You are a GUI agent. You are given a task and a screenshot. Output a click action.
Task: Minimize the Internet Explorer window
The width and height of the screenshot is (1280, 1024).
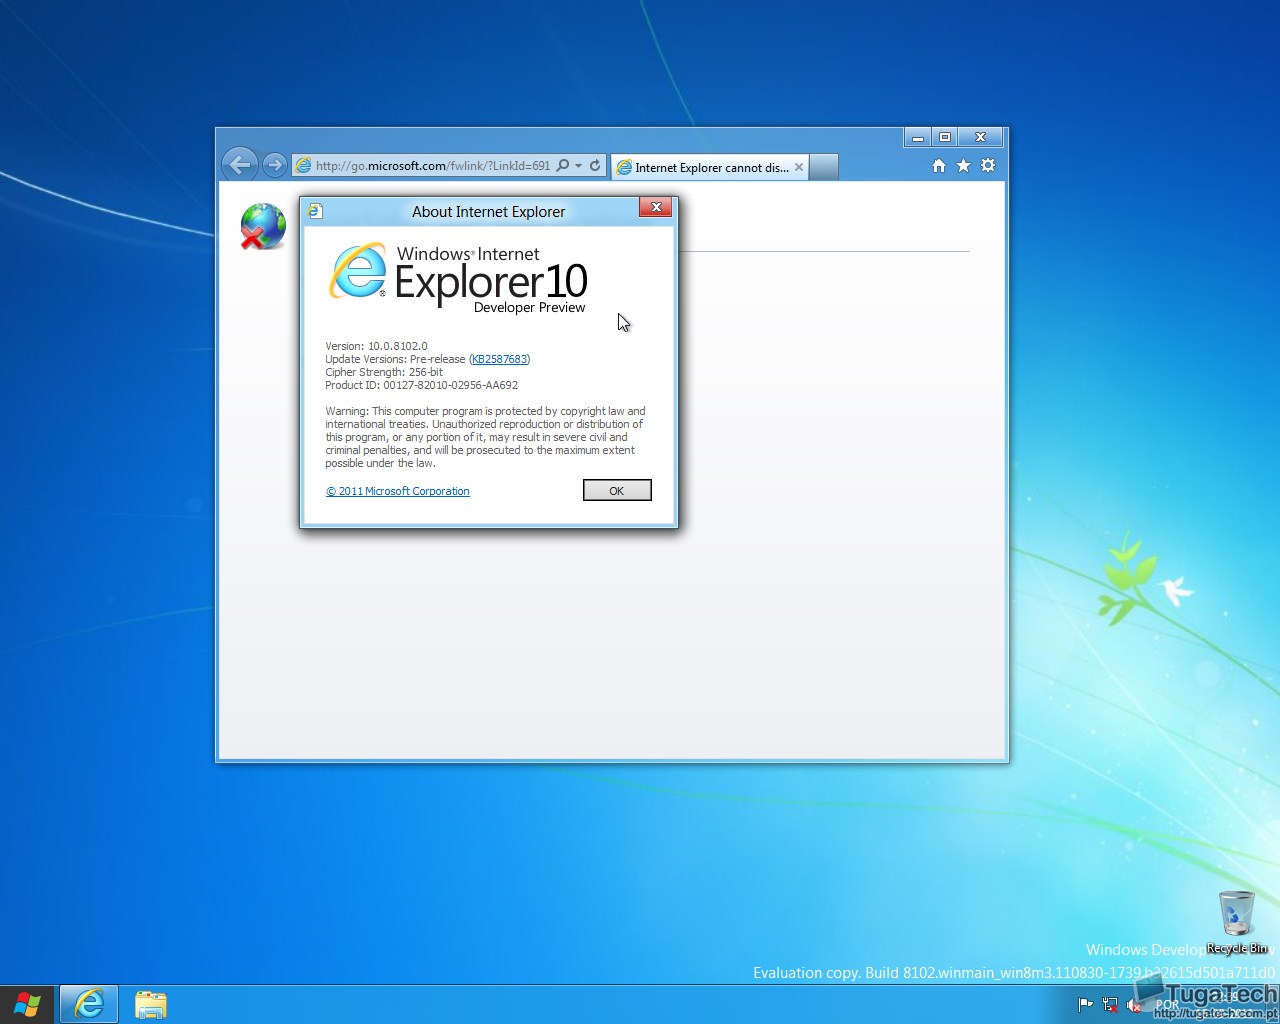pos(917,137)
